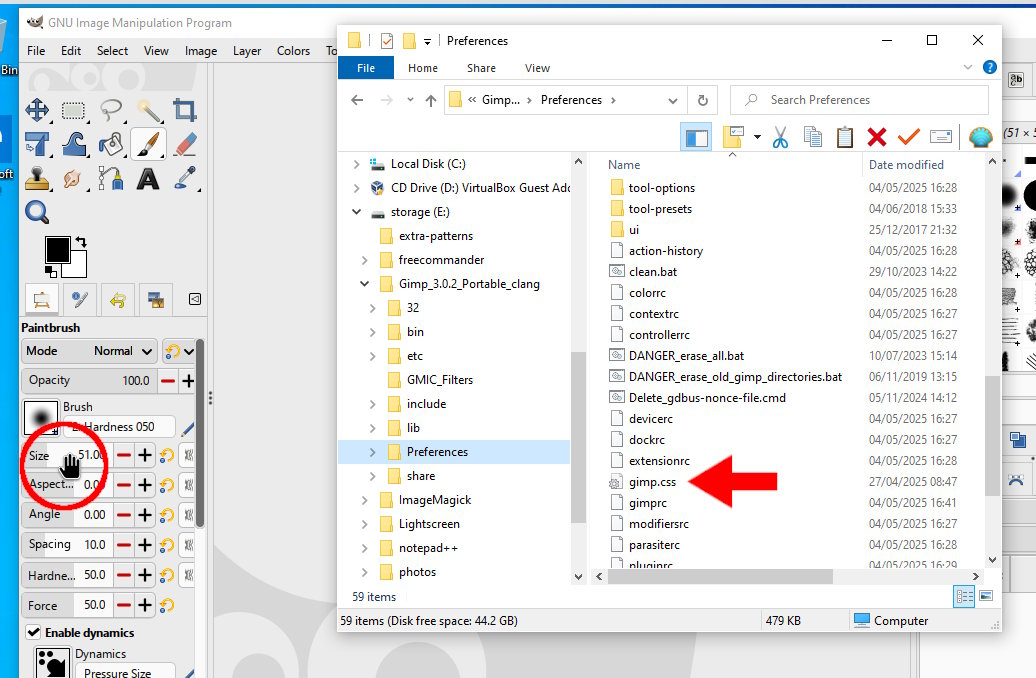Click the red X Delete toolbar icon
The height and width of the screenshot is (678, 1036).
[877, 137]
